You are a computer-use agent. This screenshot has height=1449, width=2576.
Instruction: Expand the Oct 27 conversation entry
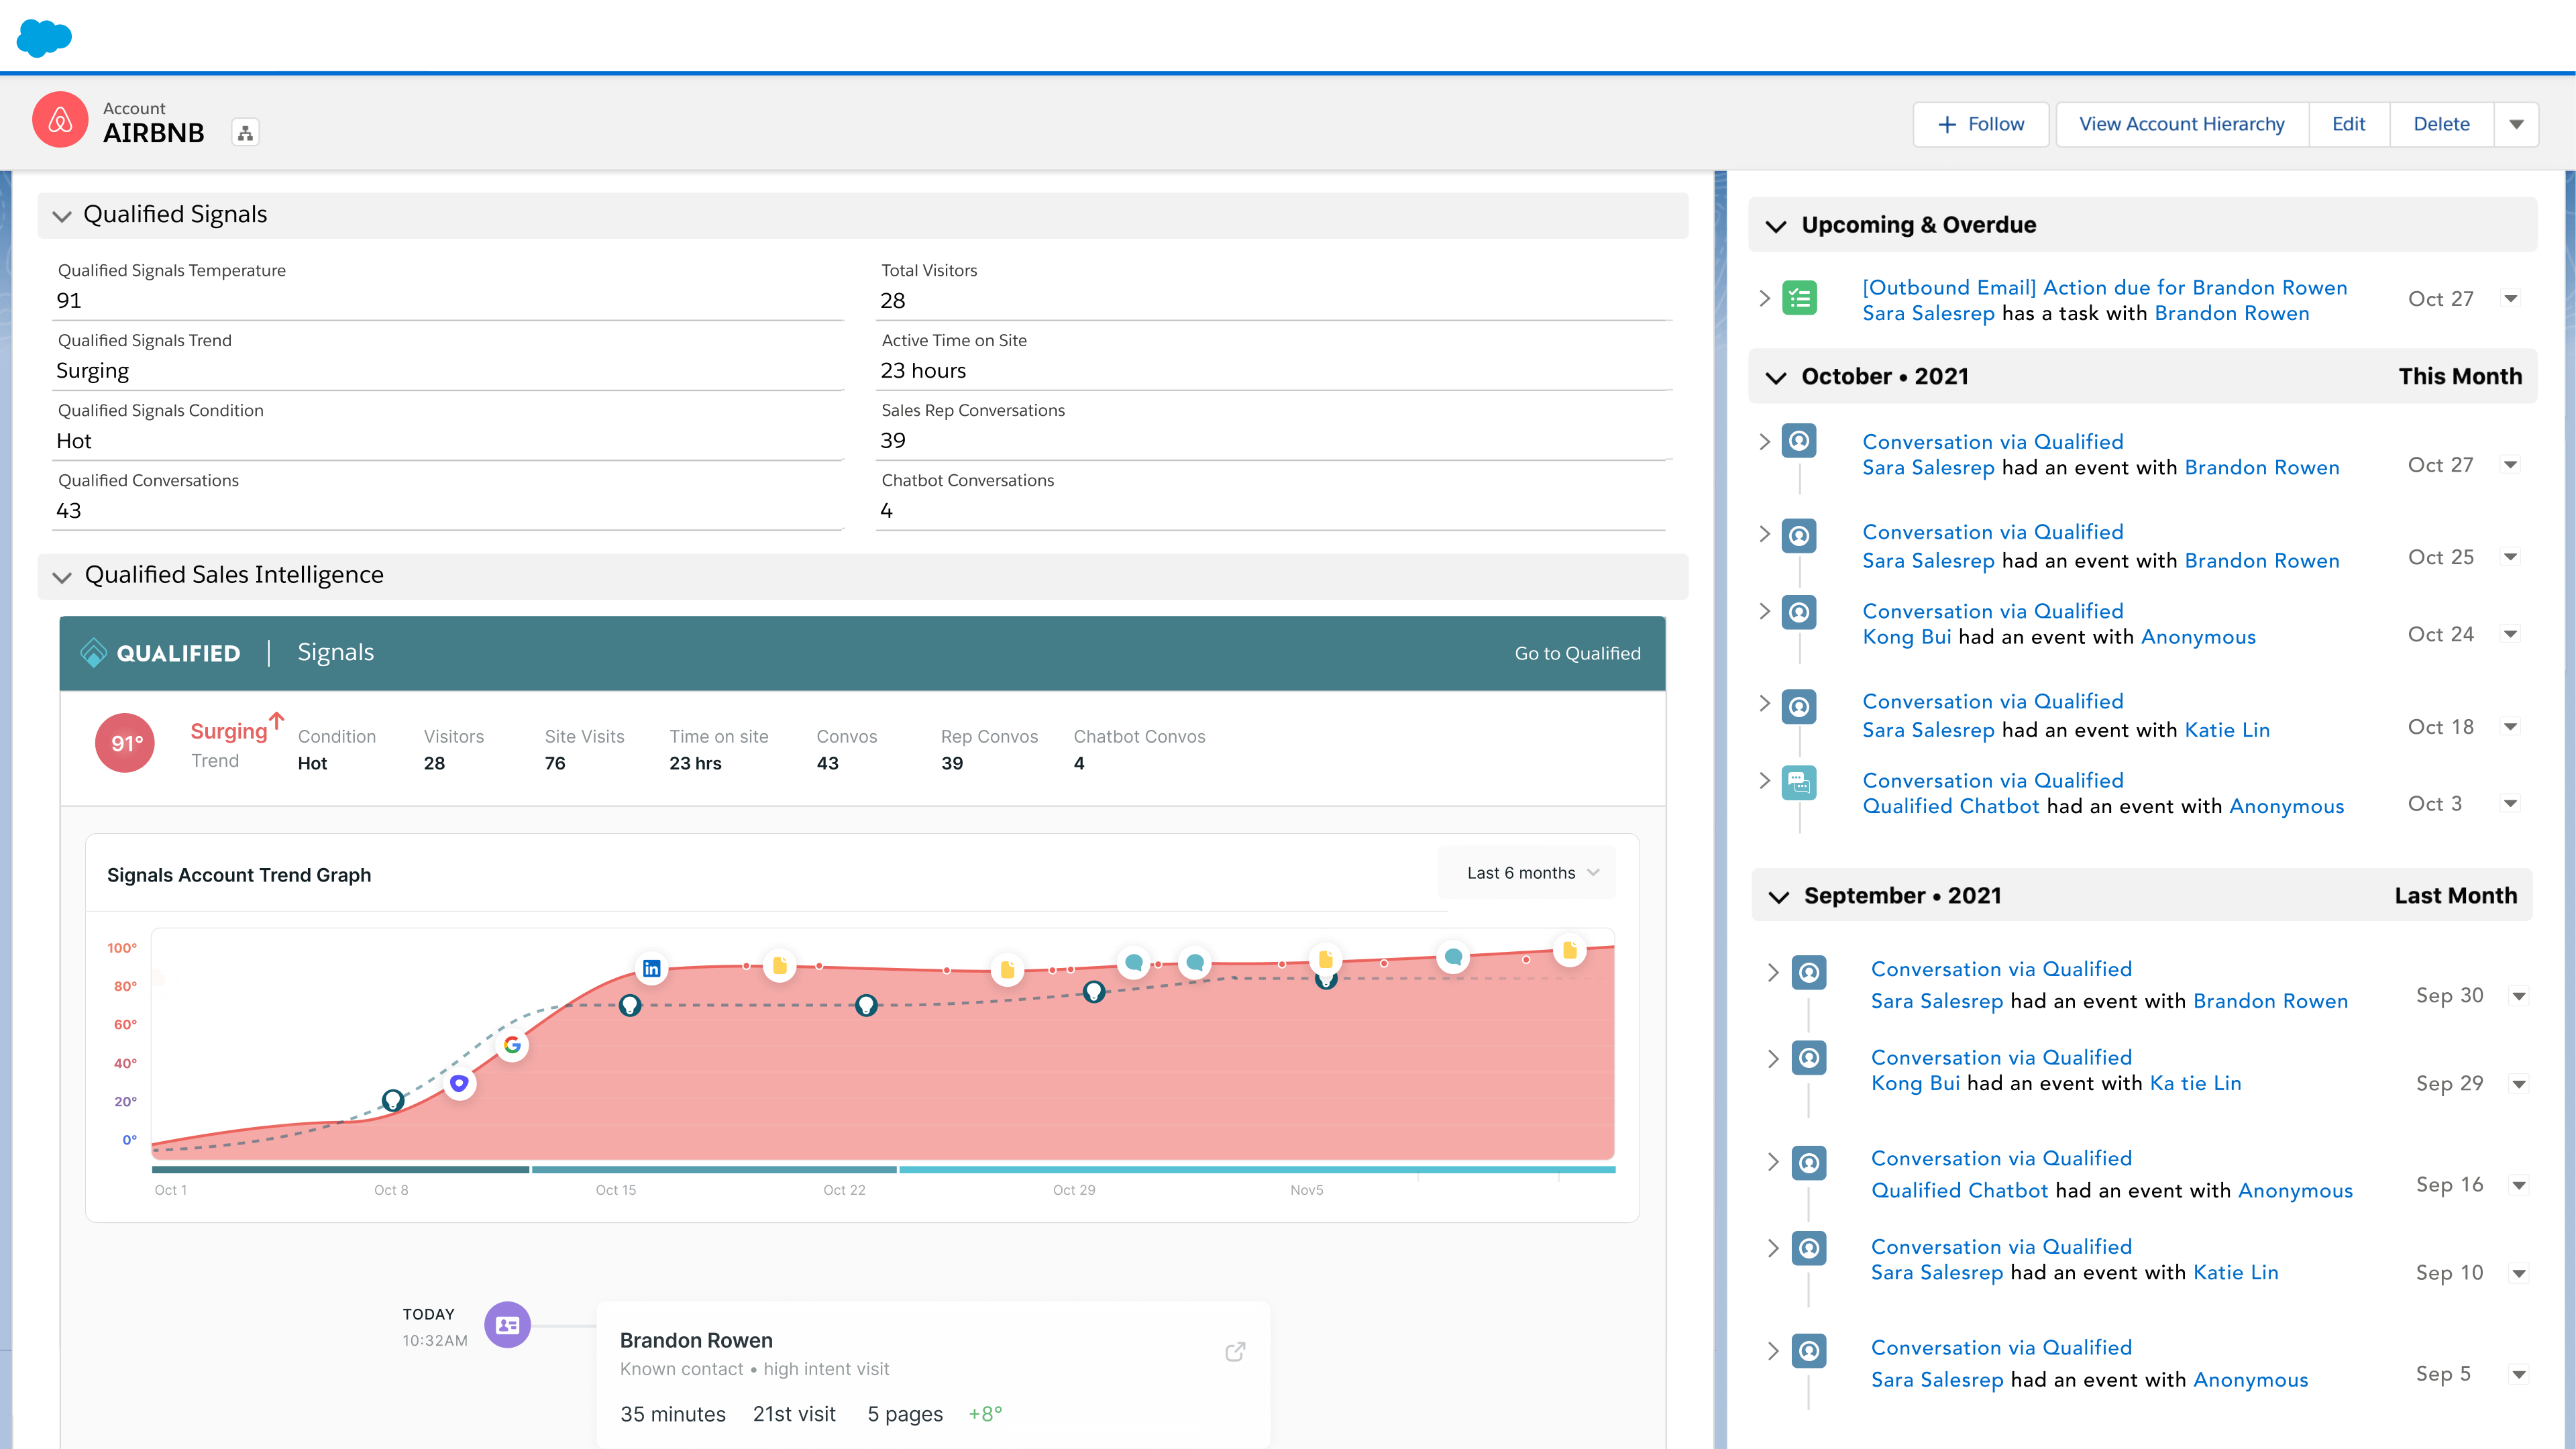[x=1765, y=442]
